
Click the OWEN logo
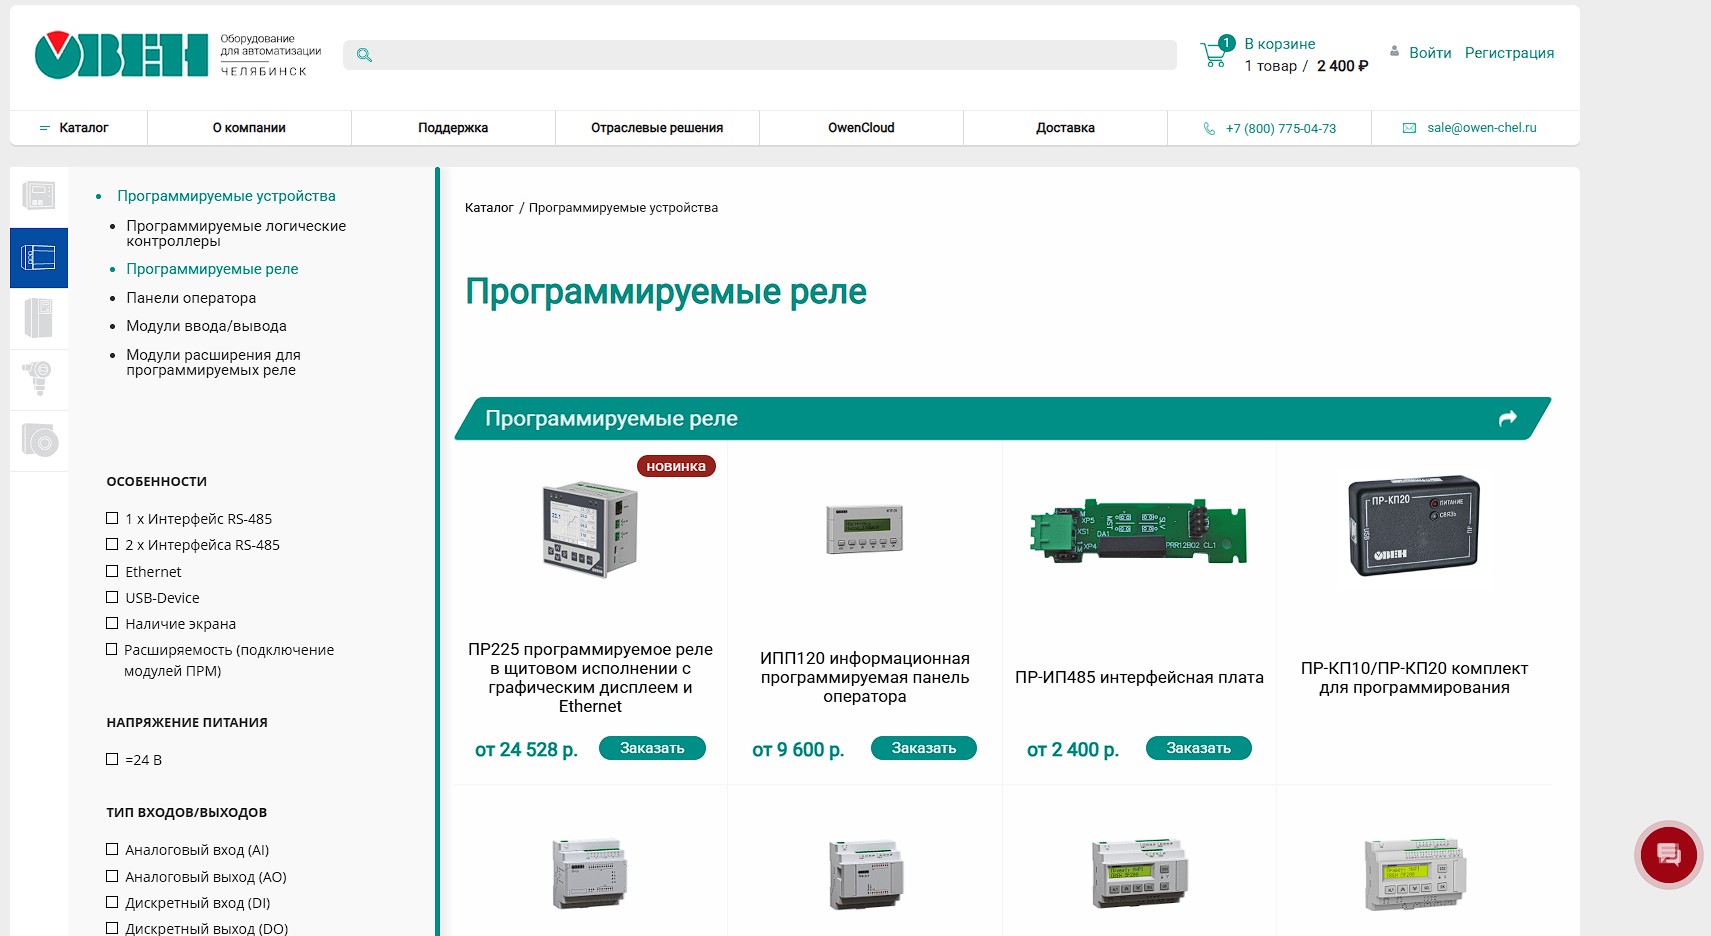click(121, 54)
